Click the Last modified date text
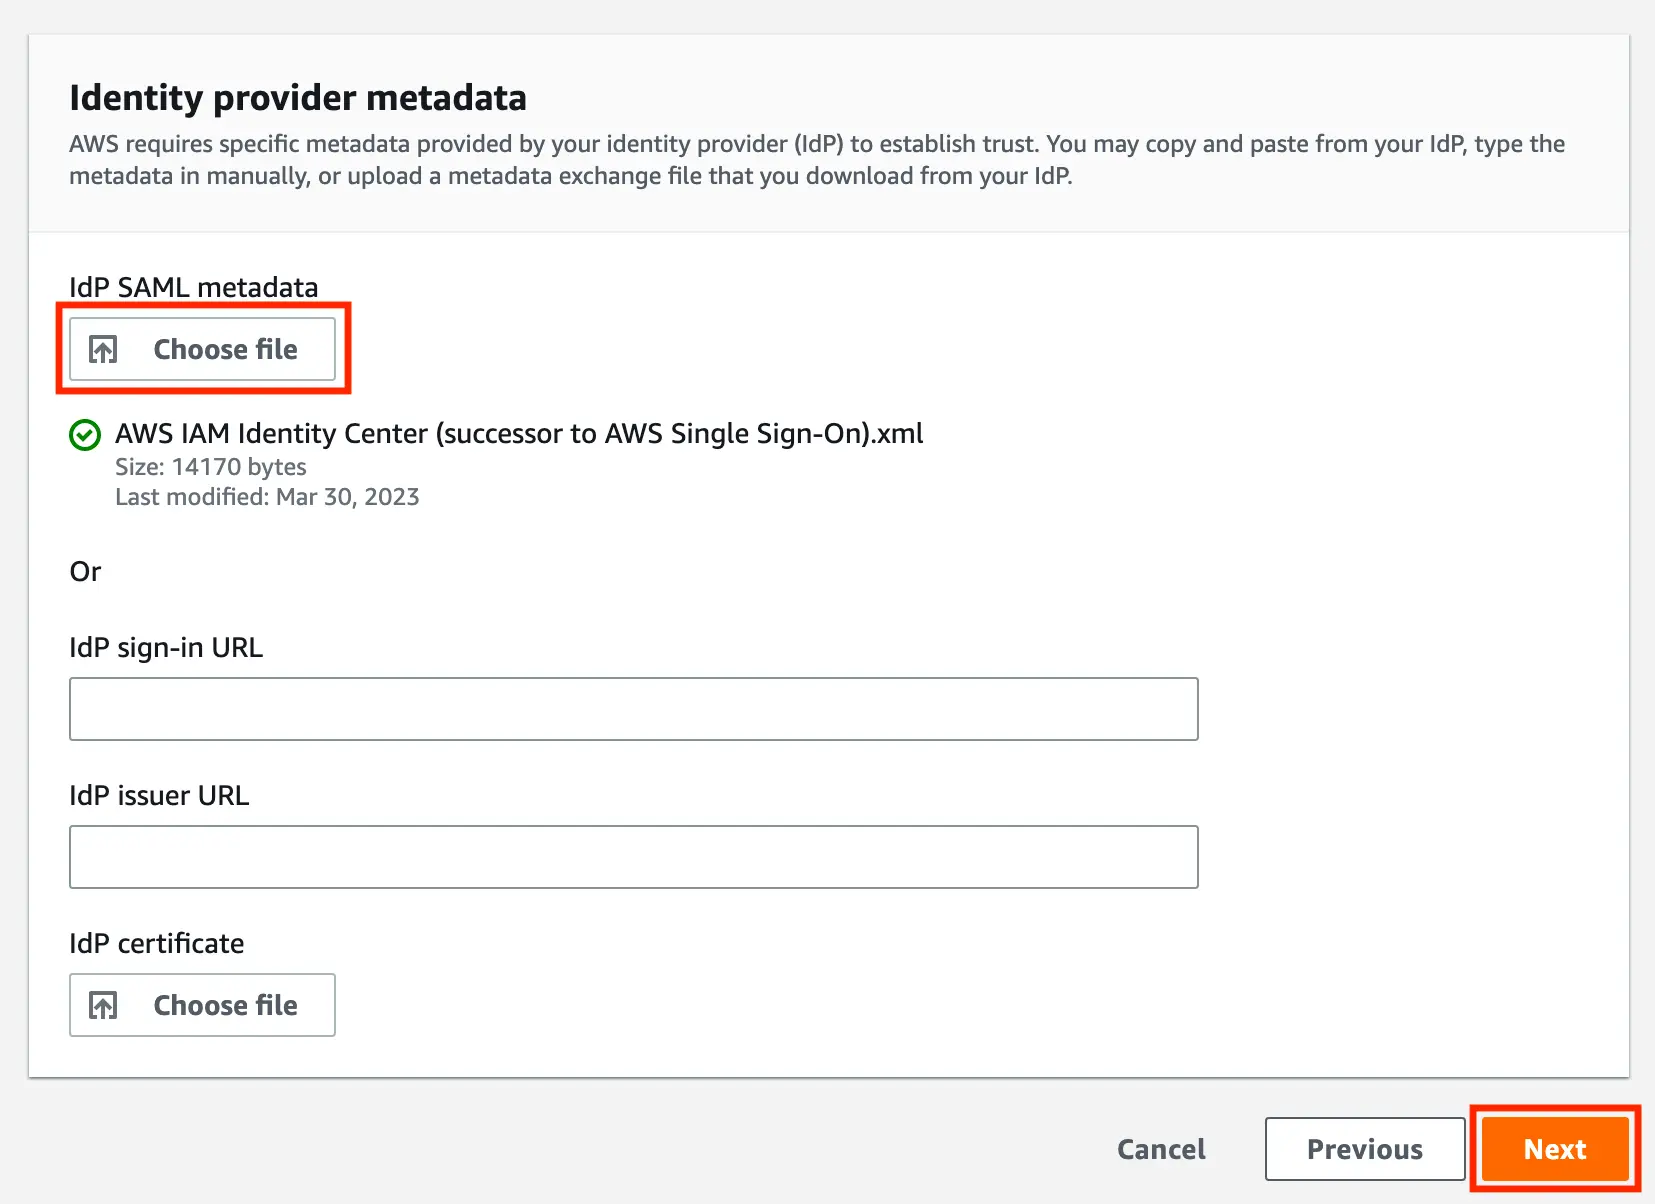 267,497
